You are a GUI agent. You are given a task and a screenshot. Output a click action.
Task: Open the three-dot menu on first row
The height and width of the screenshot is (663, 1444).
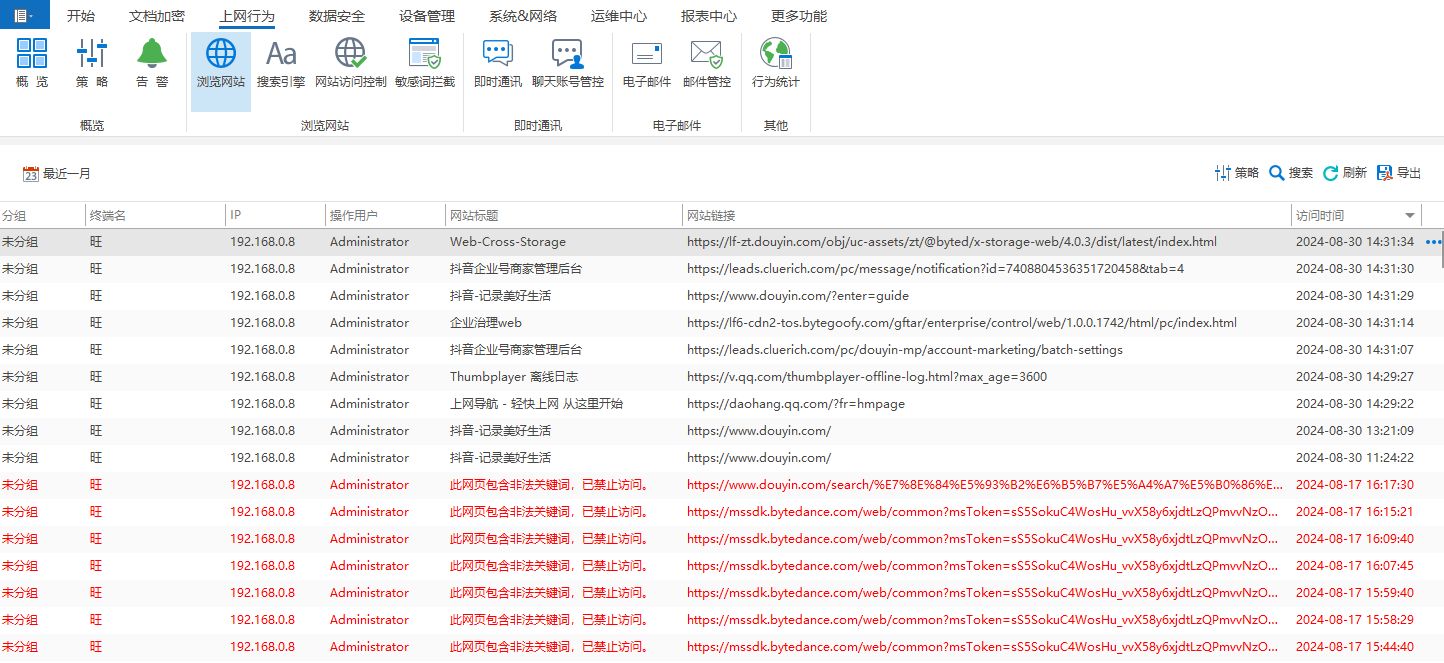click(1434, 242)
